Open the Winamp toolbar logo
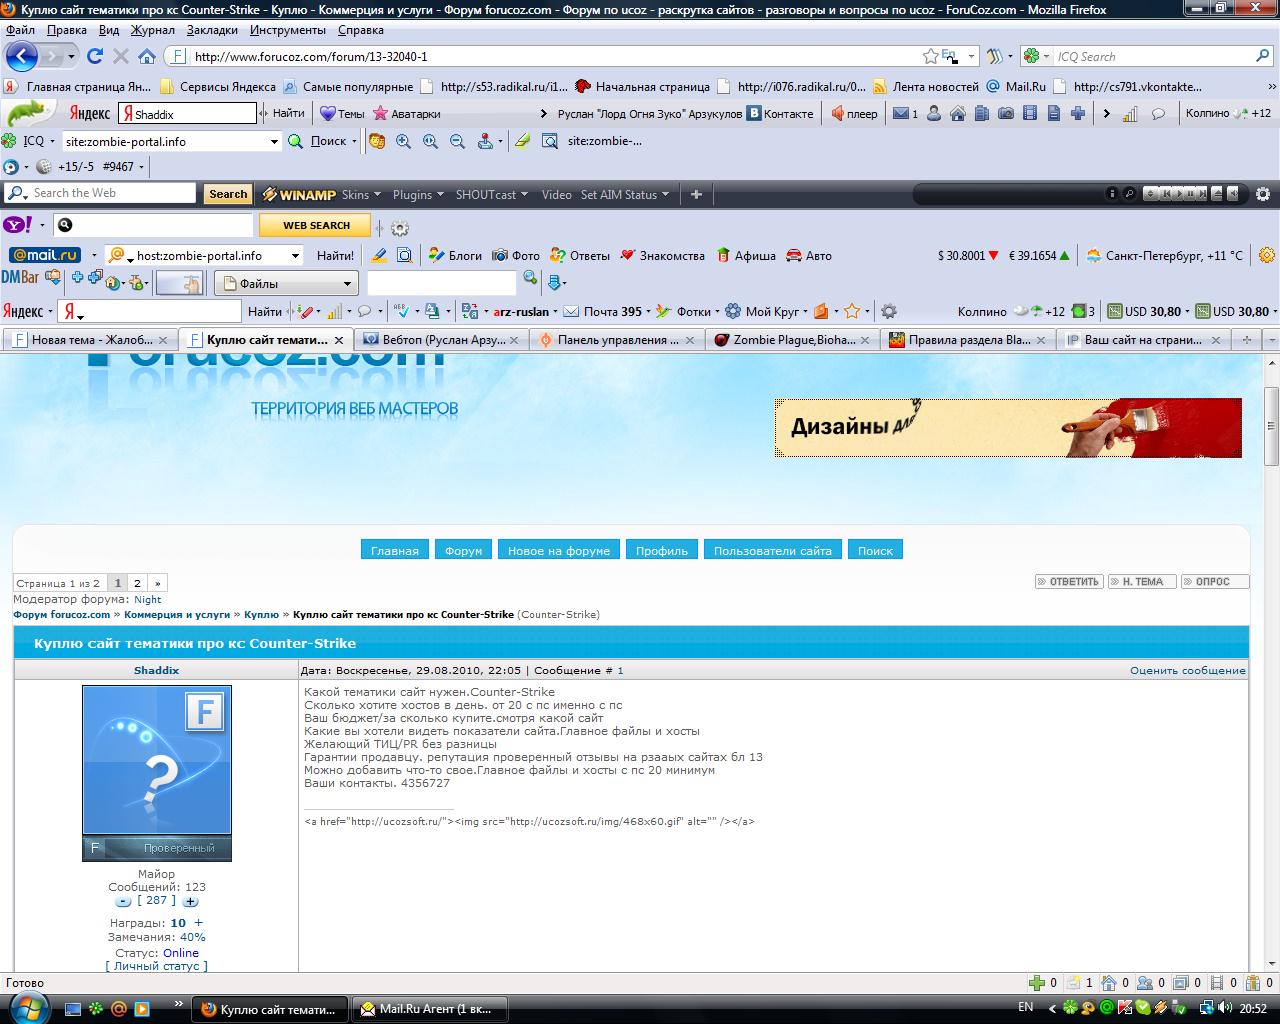This screenshot has height=1024, width=1280. point(299,195)
